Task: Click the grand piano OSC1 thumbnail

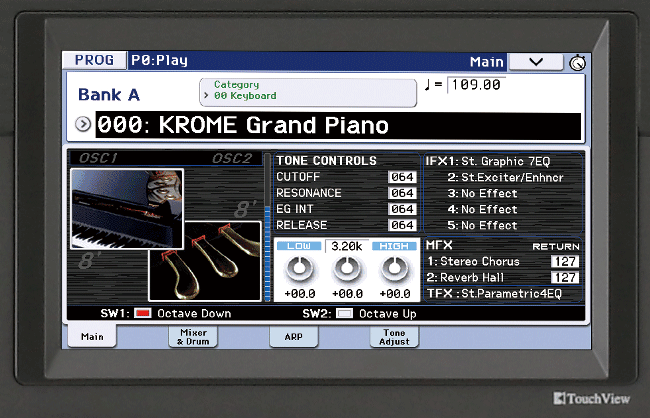Action: tap(127, 209)
